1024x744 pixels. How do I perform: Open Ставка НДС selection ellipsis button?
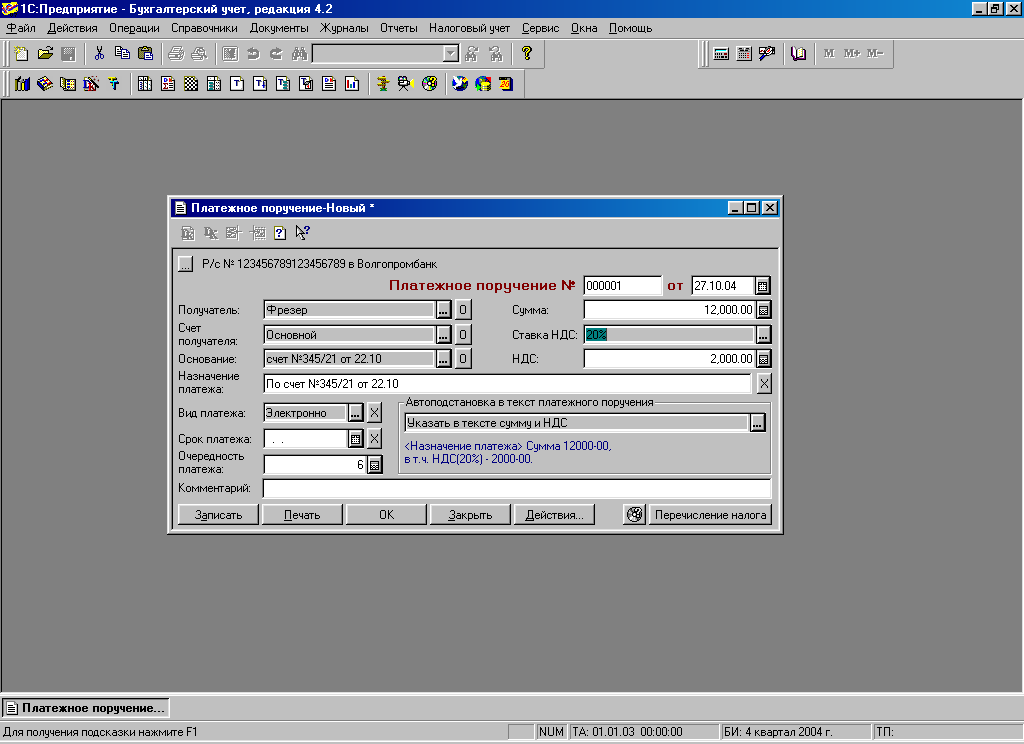point(763,334)
